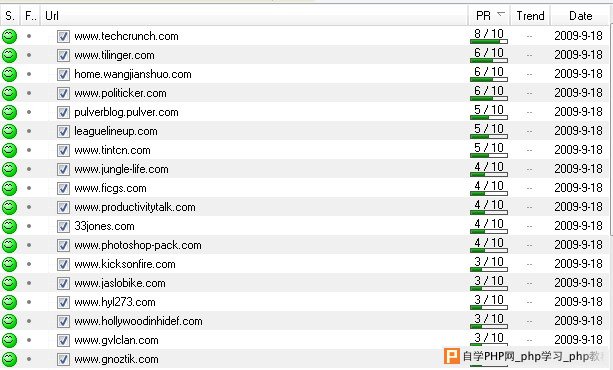Image resolution: width=613 pixels, height=370 pixels.
Task: Uncheck the www.jaslobike.com checkbox
Action: [63, 283]
